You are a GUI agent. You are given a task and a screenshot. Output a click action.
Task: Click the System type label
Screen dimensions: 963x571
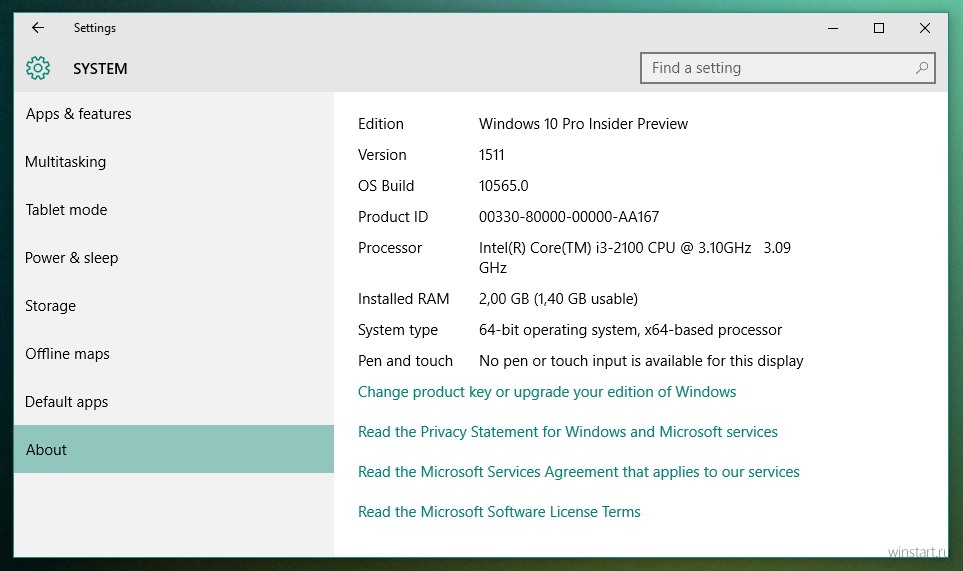pyautogui.click(x=398, y=330)
